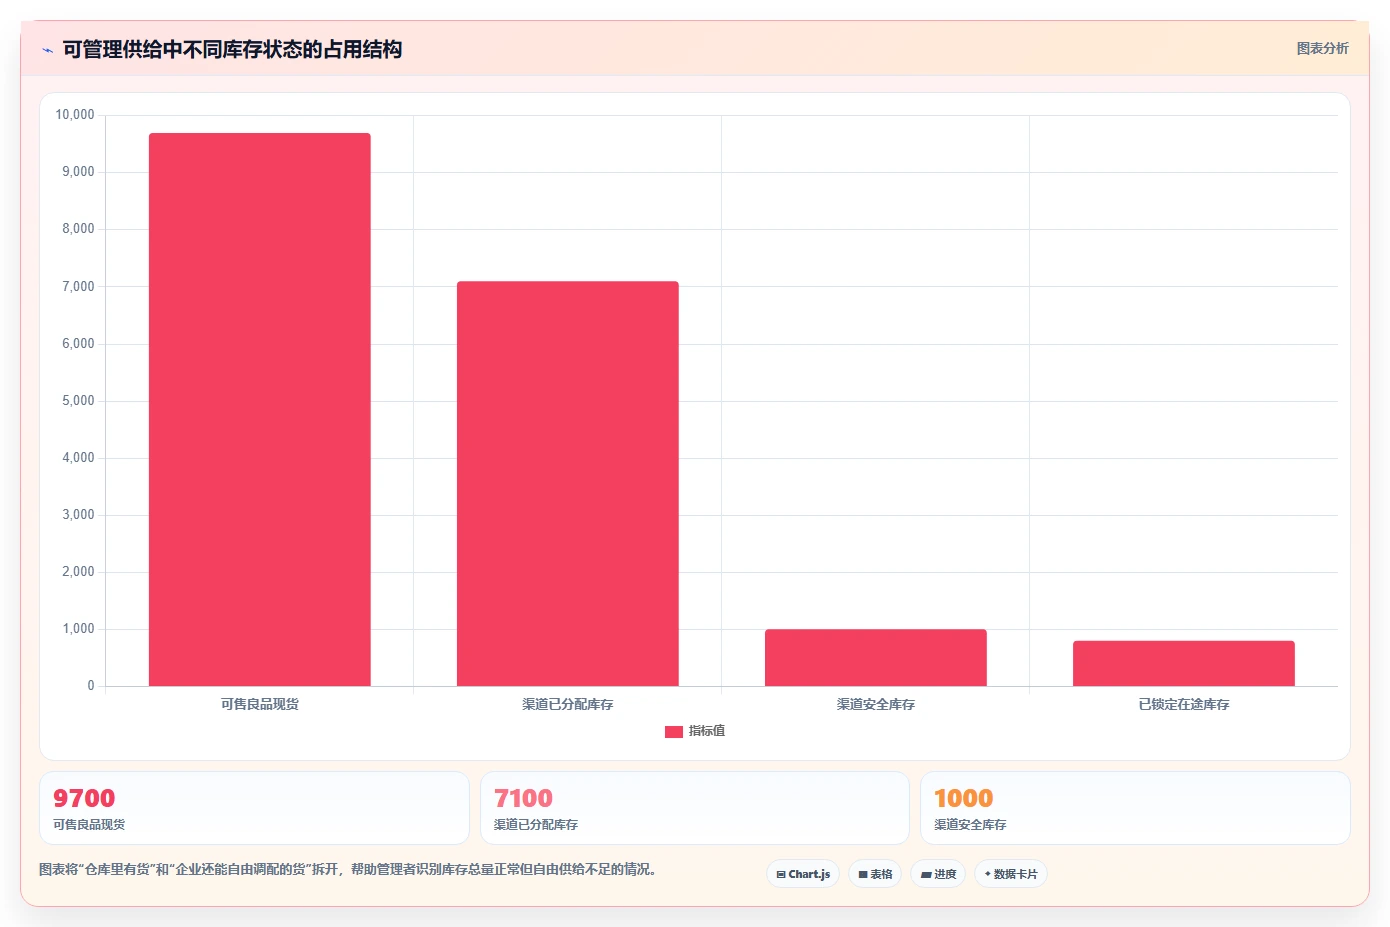Click the lightning icon beside the chart title
Image resolution: width=1390 pixels, height=927 pixels.
(47, 50)
